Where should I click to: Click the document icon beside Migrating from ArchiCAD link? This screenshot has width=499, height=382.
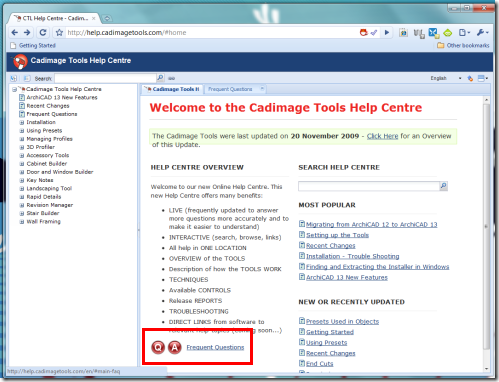coord(302,224)
